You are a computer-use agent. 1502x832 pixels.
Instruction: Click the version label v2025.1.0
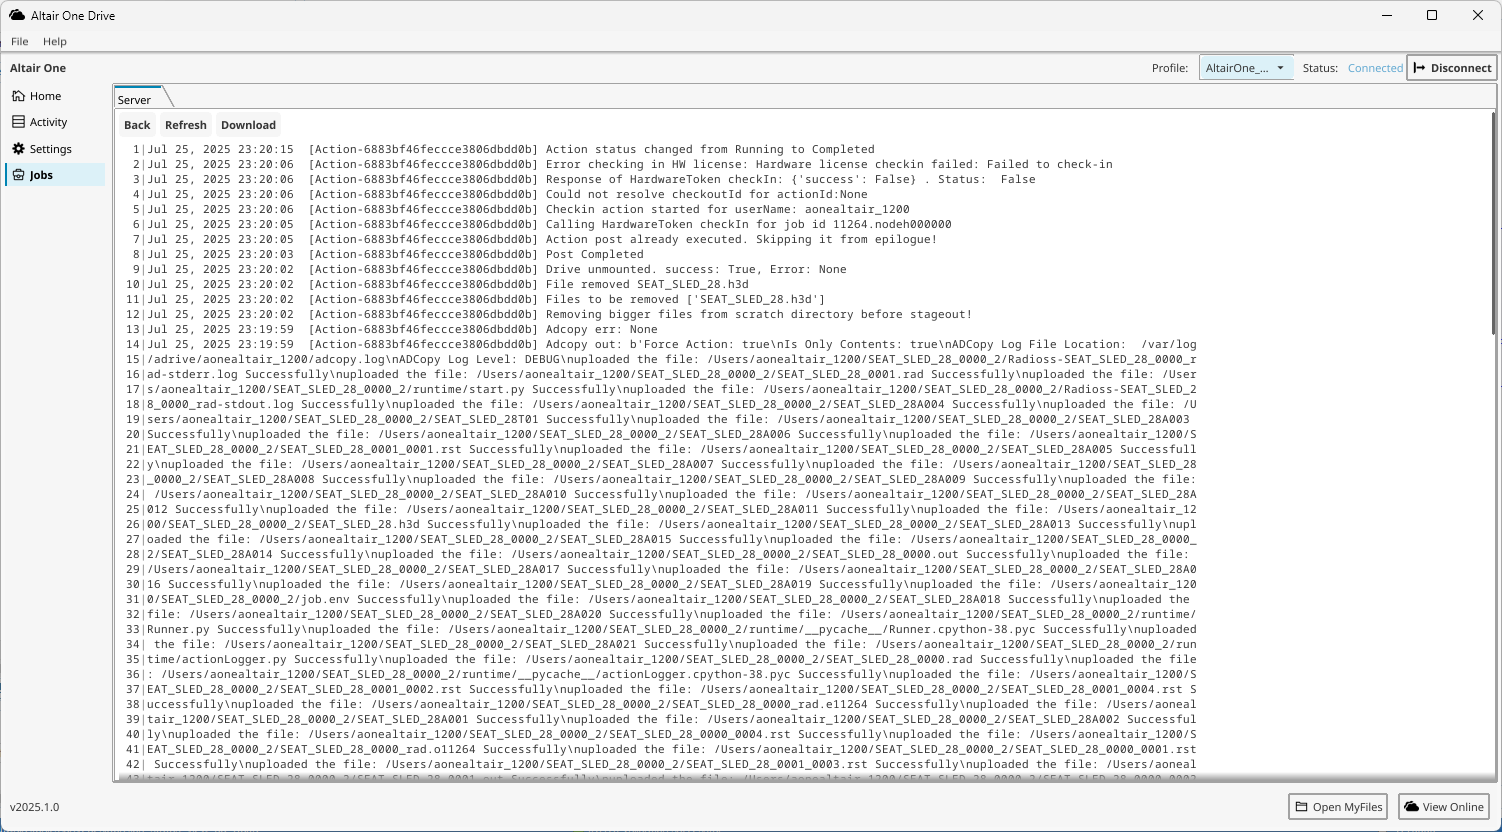[35, 807]
